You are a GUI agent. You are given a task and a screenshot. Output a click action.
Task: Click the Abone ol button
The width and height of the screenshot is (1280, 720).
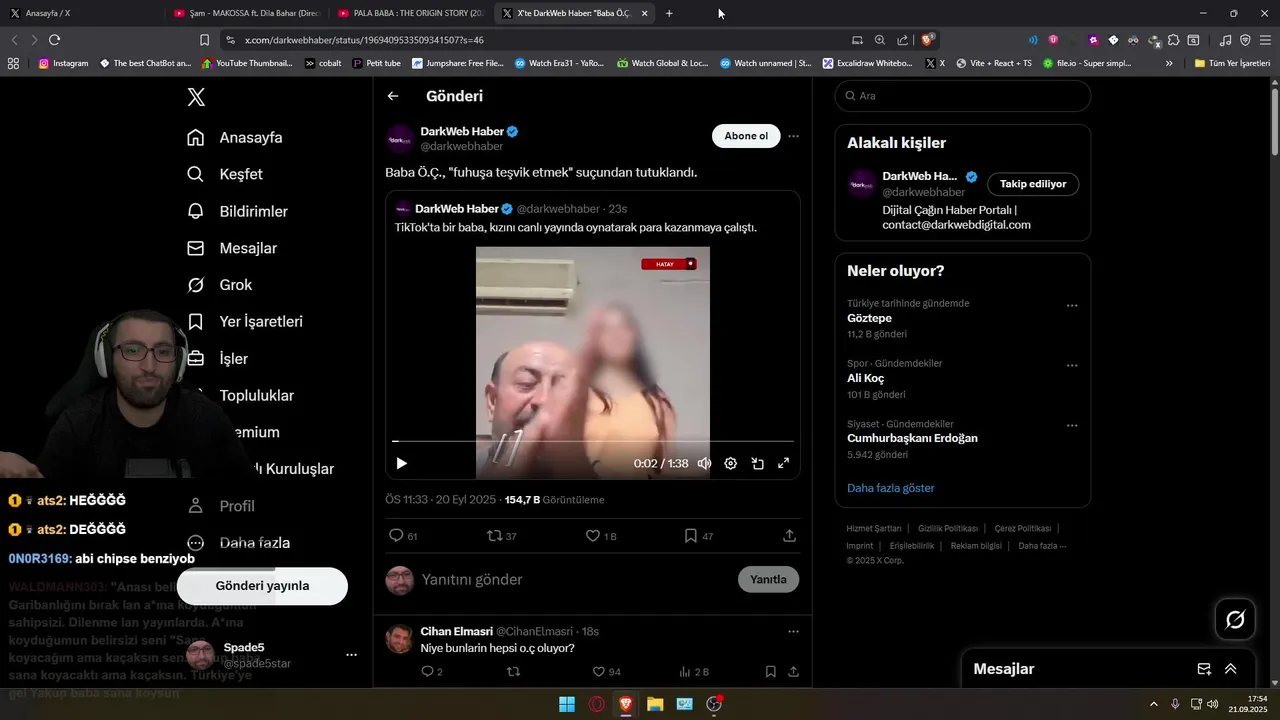(746, 136)
